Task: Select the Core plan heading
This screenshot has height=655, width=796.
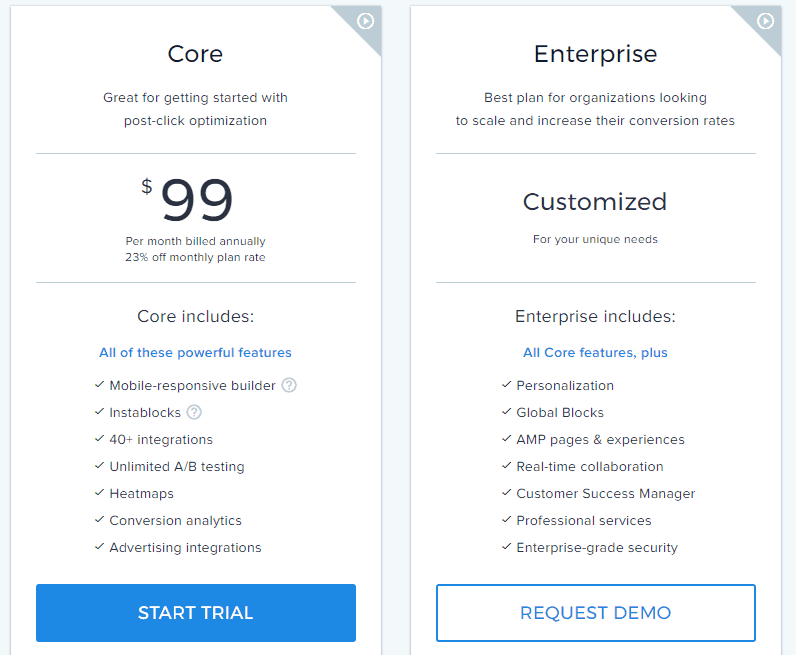Action: coord(196,53)
